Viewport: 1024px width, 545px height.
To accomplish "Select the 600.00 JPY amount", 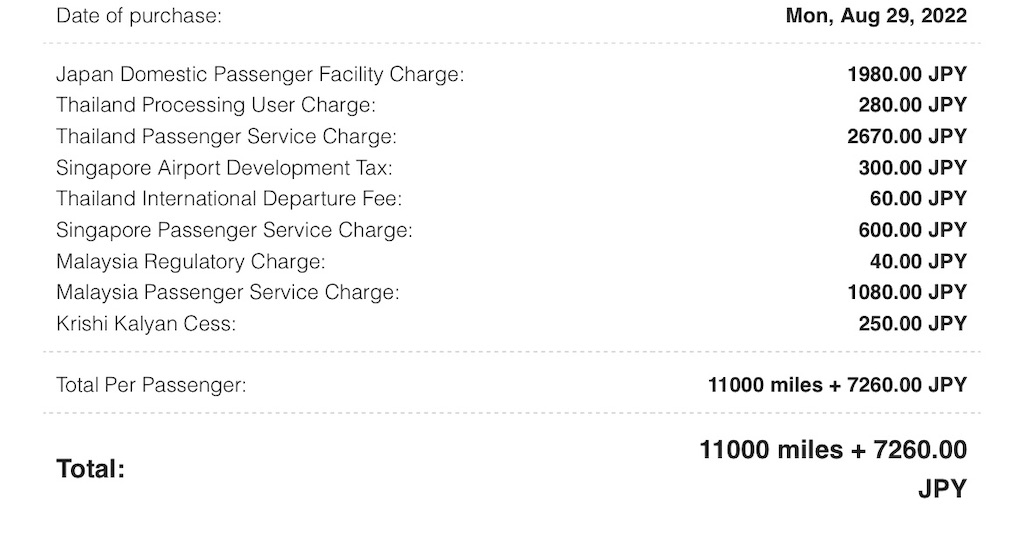I will click(x=912, y=230).
